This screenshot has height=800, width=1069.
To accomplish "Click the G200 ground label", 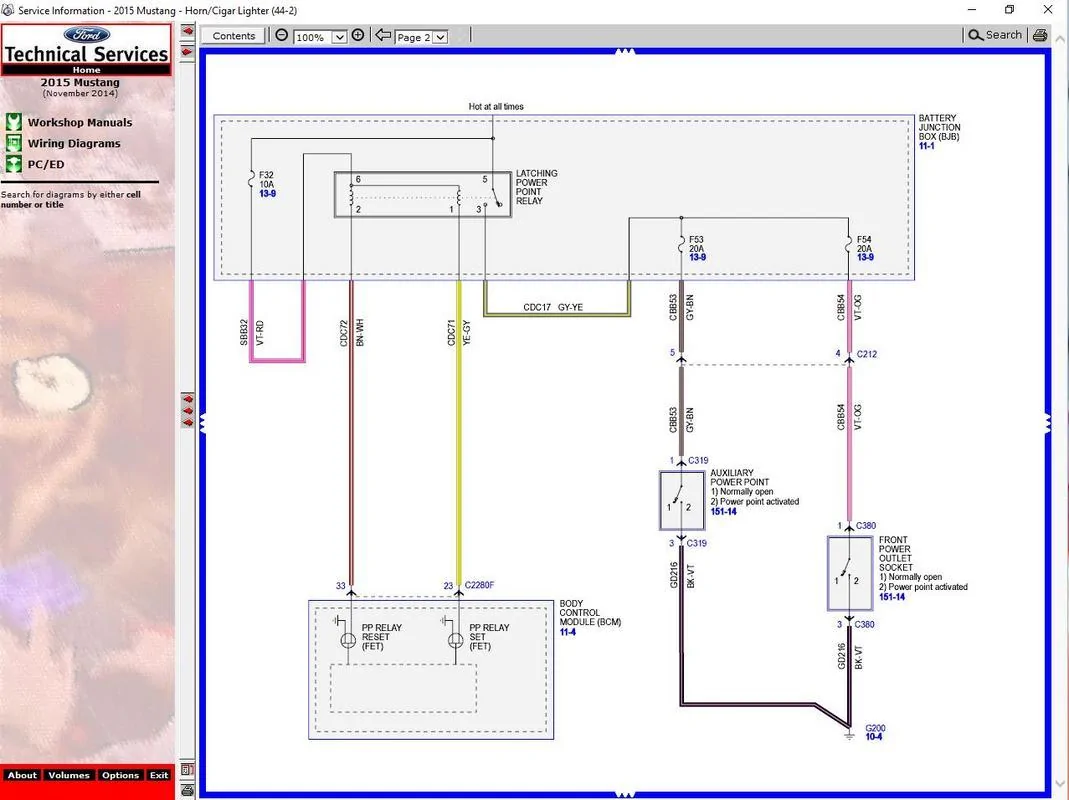I will [x=875, y=728].
